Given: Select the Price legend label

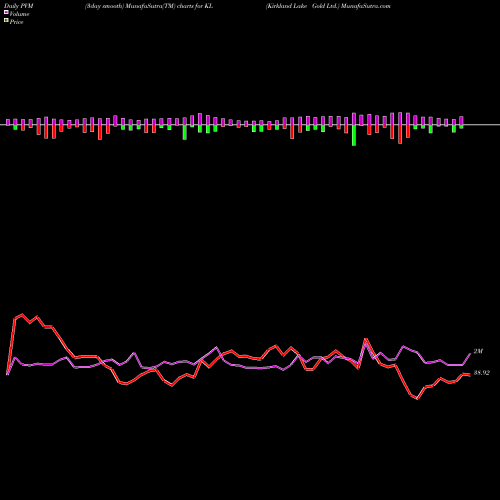Looking at the screenshot, I should click(16, 22).
